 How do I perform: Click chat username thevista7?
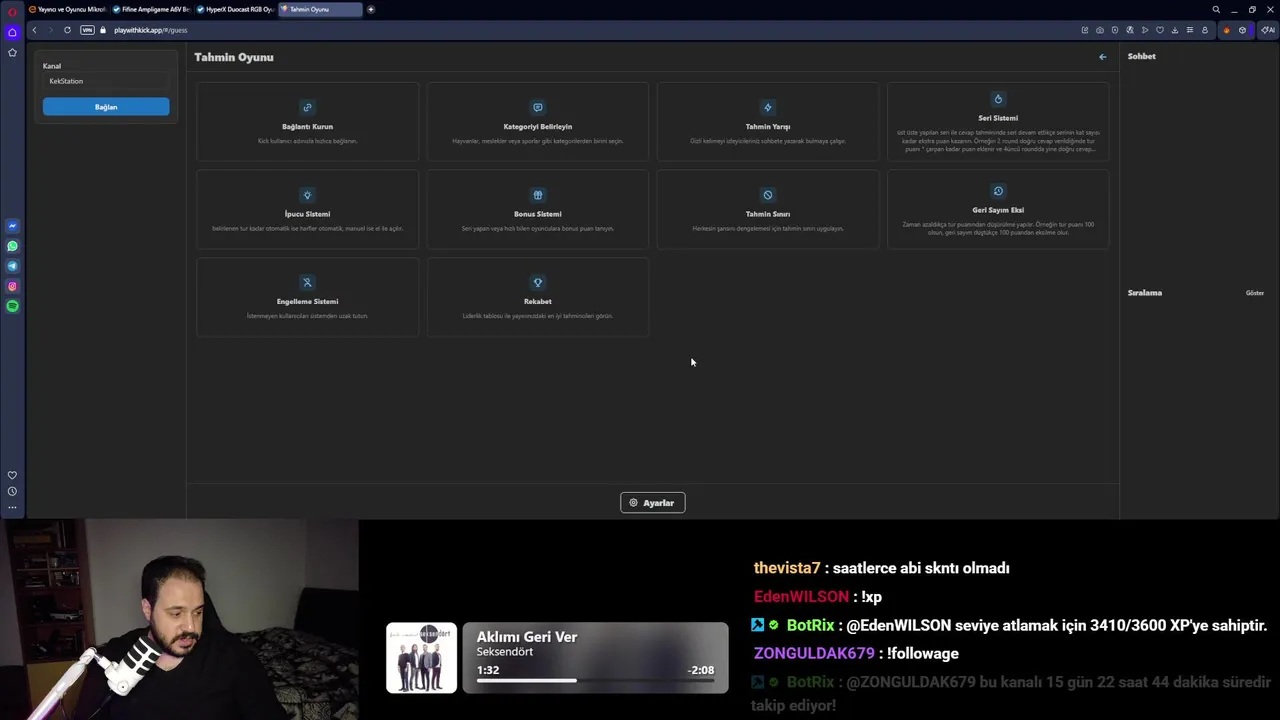787,568
